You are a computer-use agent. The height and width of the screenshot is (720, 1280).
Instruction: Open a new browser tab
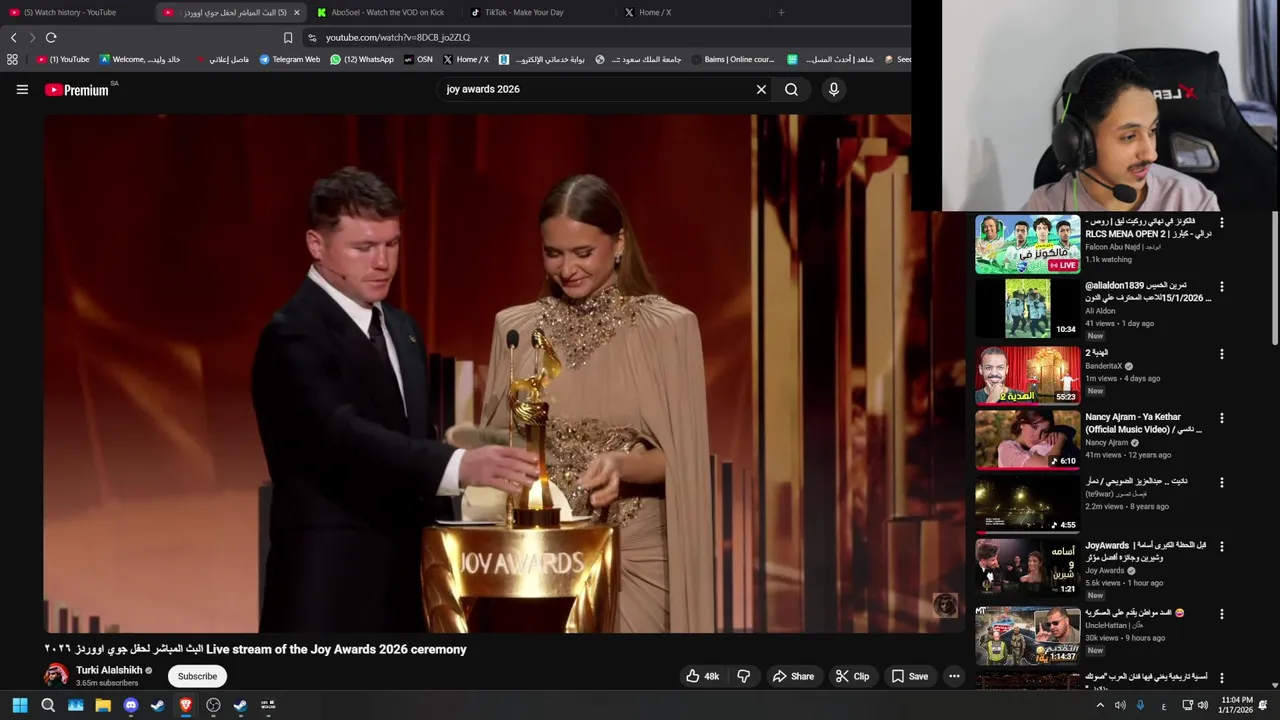[x=781, y=12]
